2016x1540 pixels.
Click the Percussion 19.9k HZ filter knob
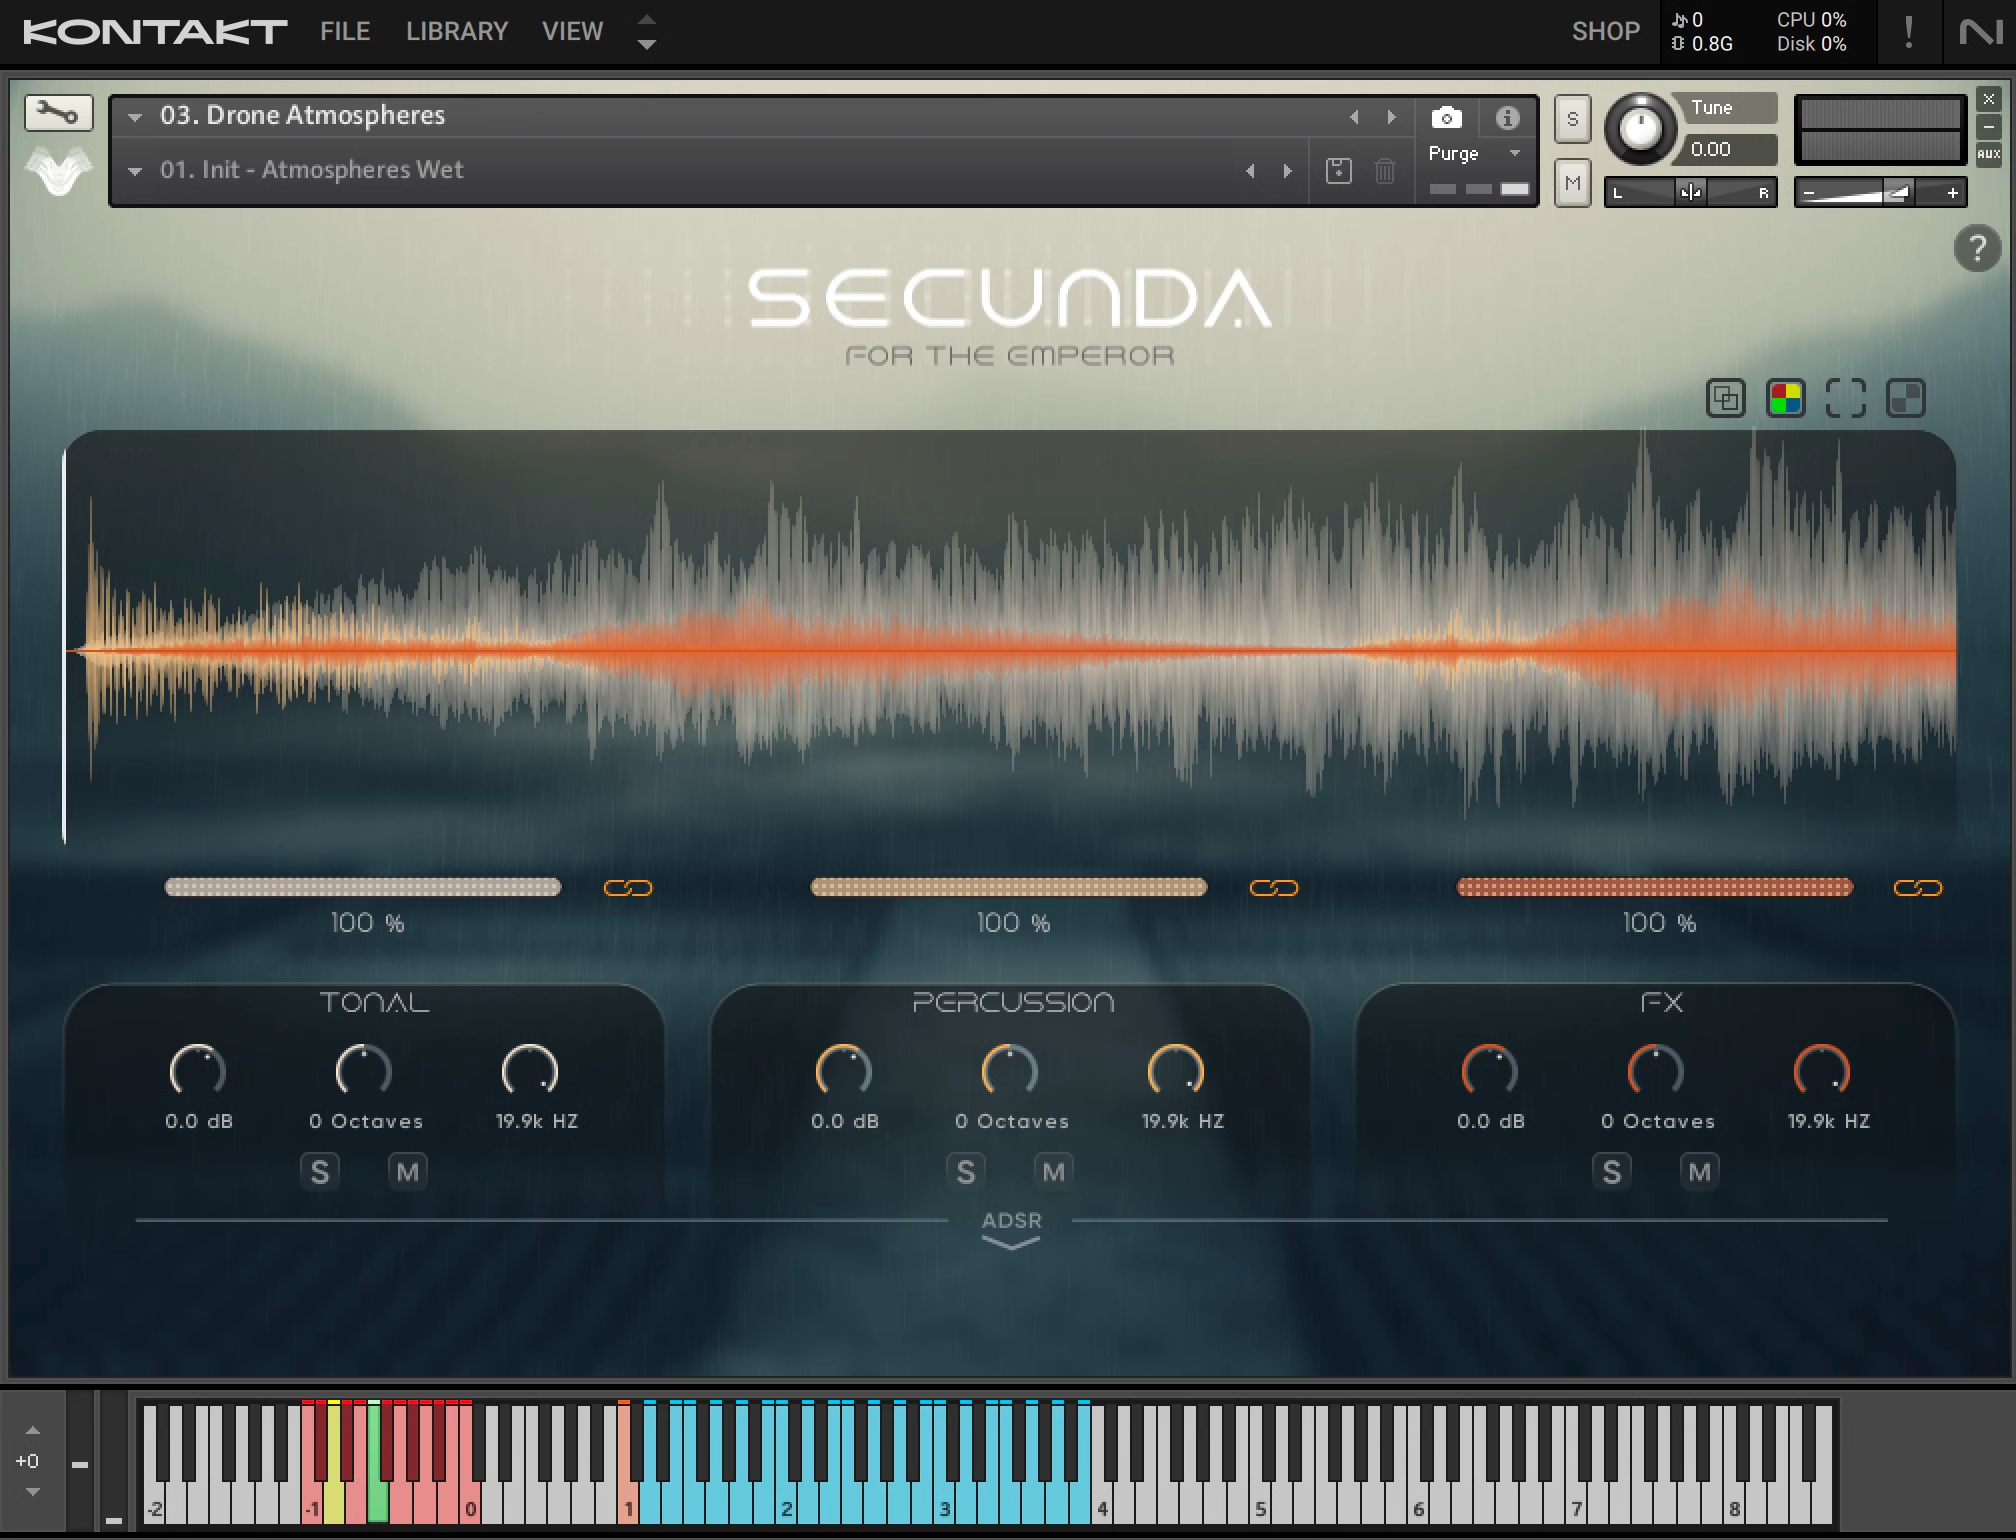click(x=1175, y=1071)
